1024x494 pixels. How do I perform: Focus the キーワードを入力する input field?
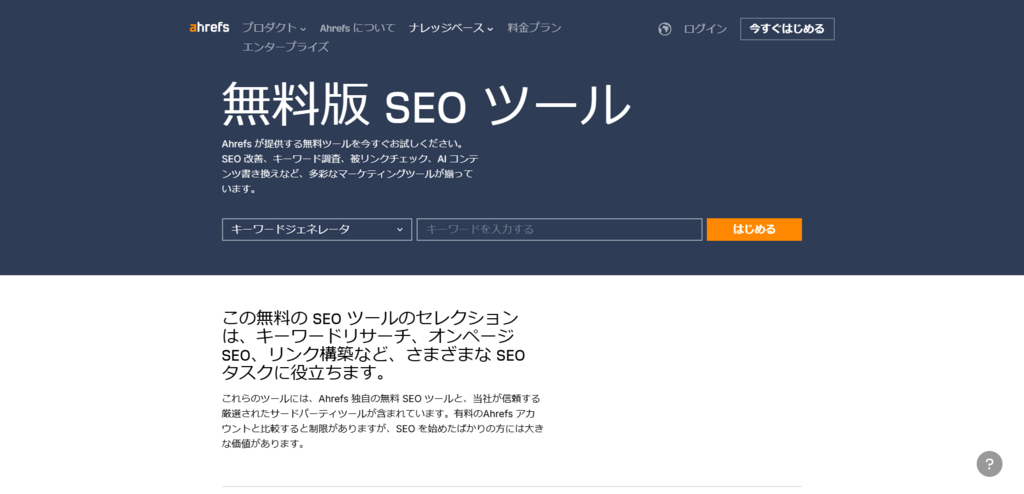pyautogui.click(x=560, y=229)
